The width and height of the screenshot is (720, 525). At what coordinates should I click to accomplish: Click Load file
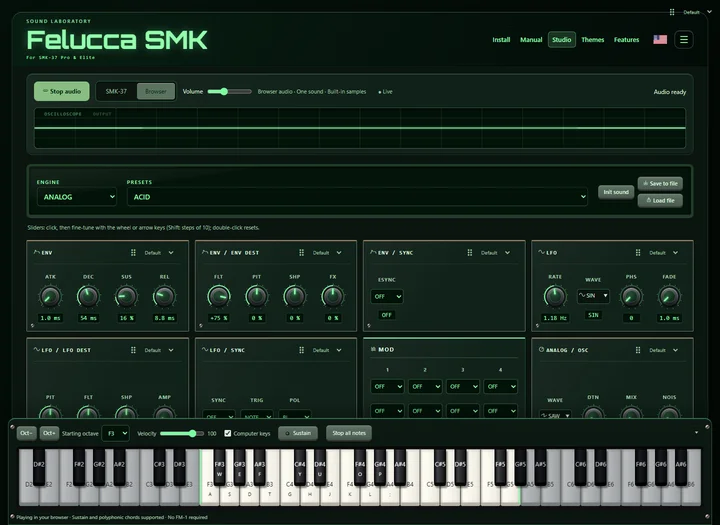pos(660,201)
